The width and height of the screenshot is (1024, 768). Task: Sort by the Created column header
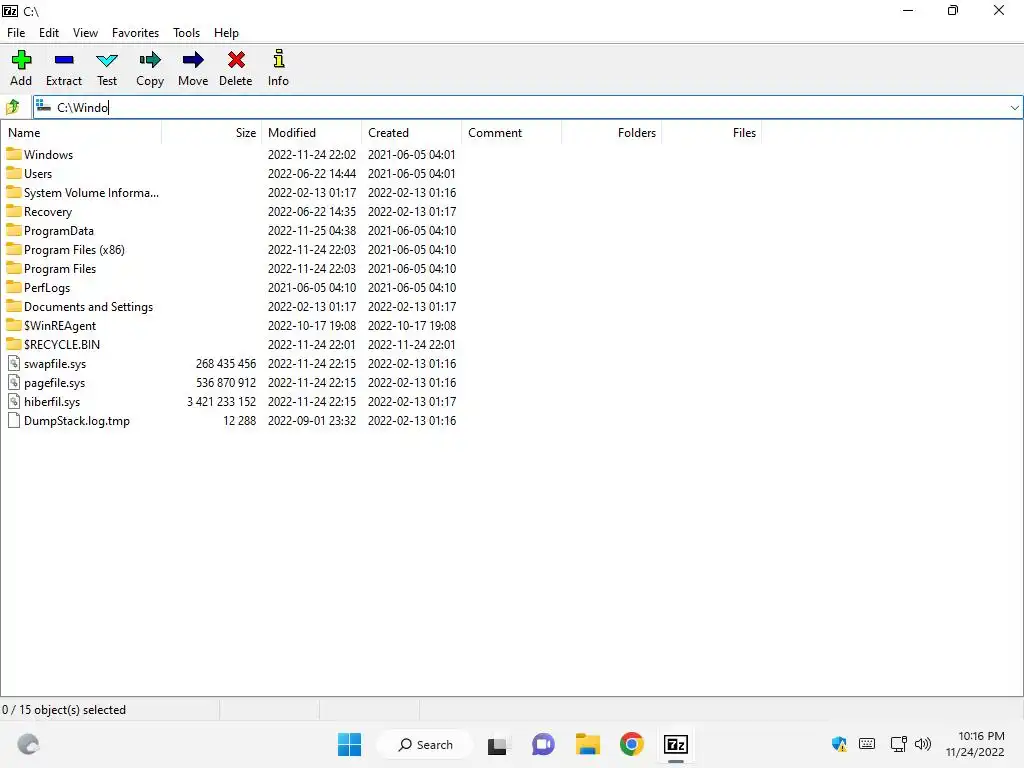(411, 133)
